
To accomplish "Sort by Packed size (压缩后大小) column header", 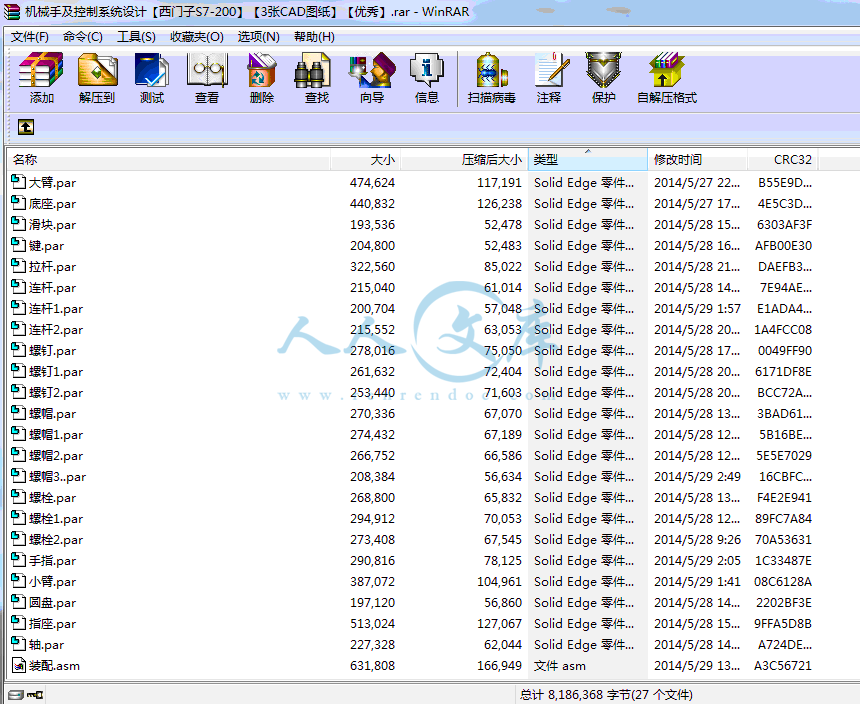I will pos(465,160).
